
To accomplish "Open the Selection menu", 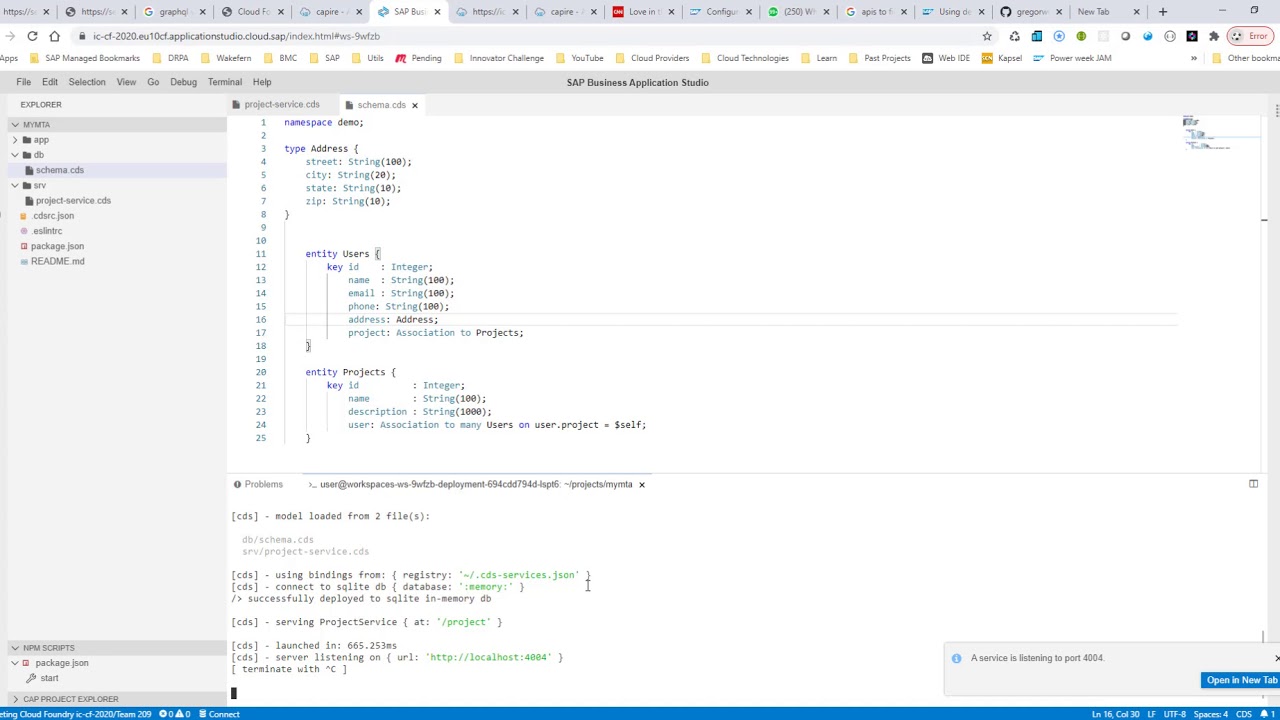I will point(87,82).
